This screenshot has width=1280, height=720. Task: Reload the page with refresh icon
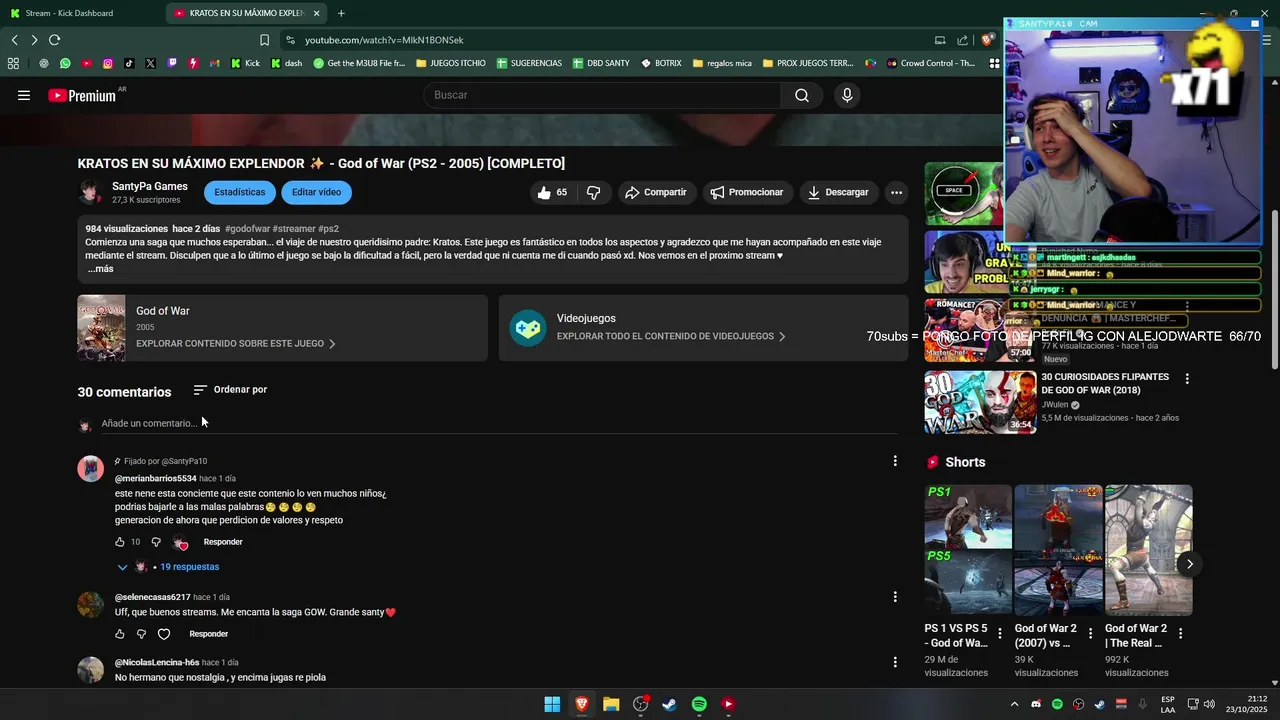point(54,40)
